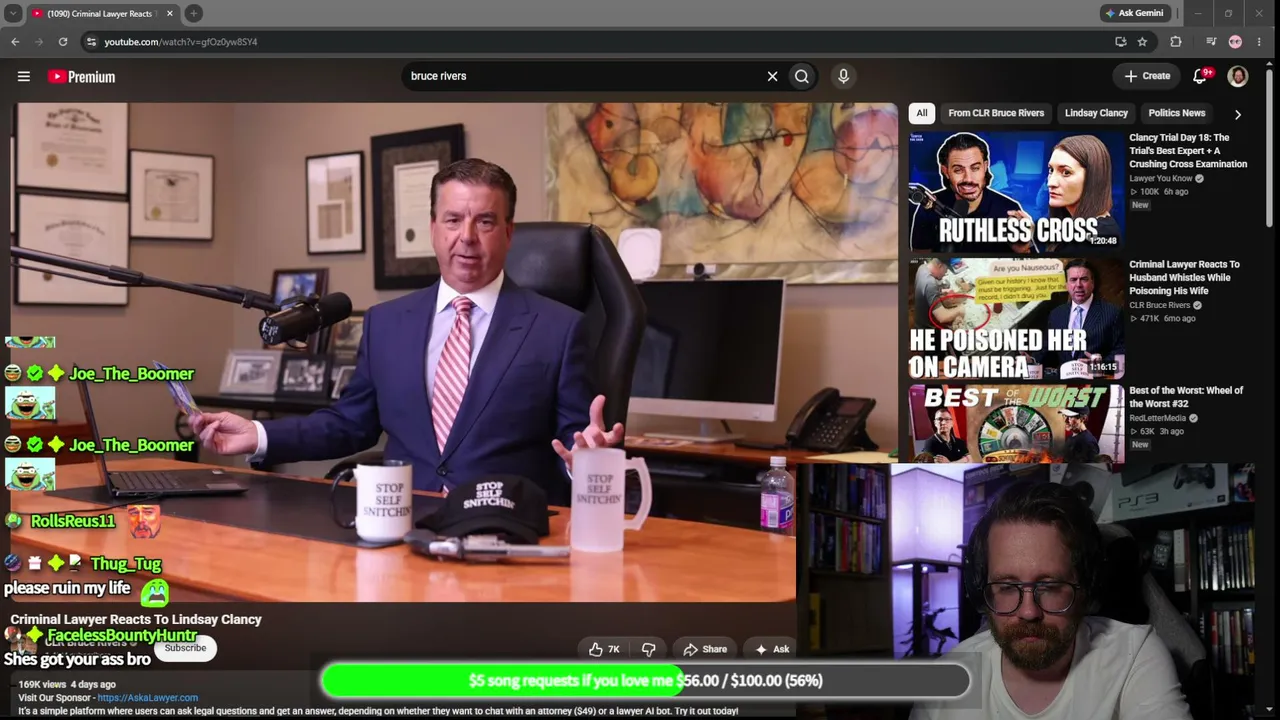The image size is (1280, 720).
Task: Open Wheel of the Worst #32 title
Action: (x=1186, y=397)
